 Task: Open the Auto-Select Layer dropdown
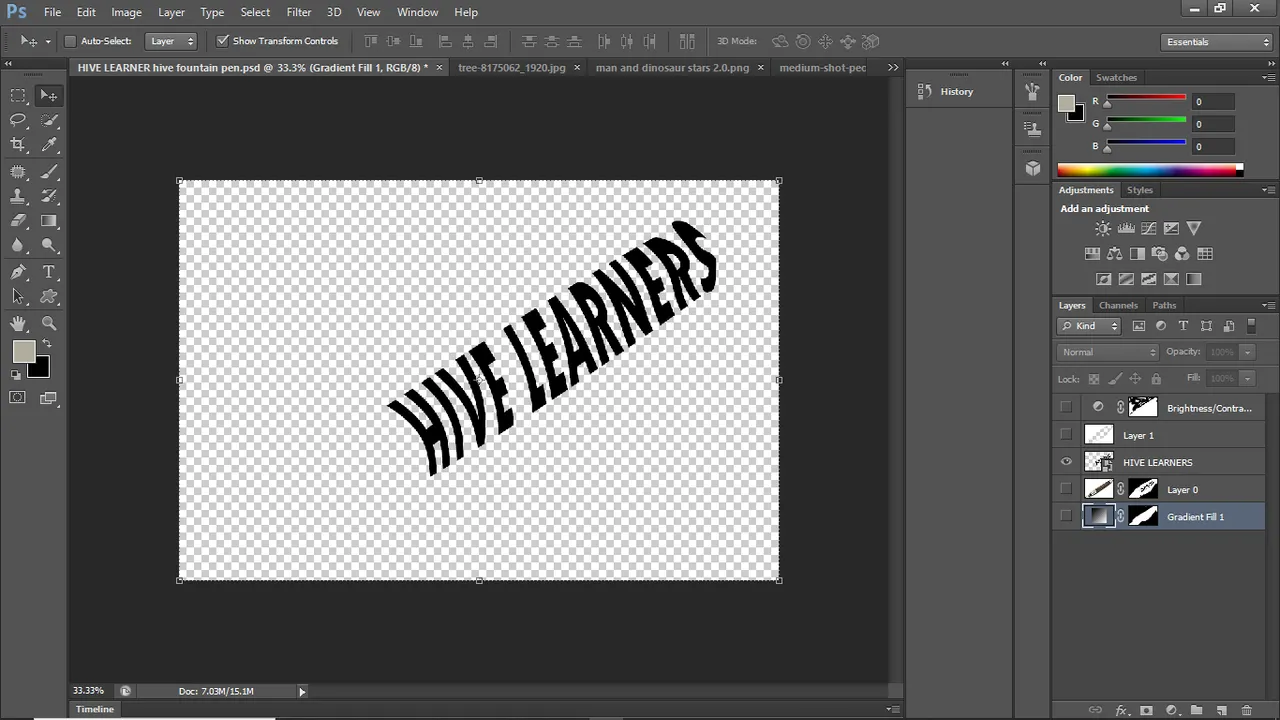[x=172, y=42]
